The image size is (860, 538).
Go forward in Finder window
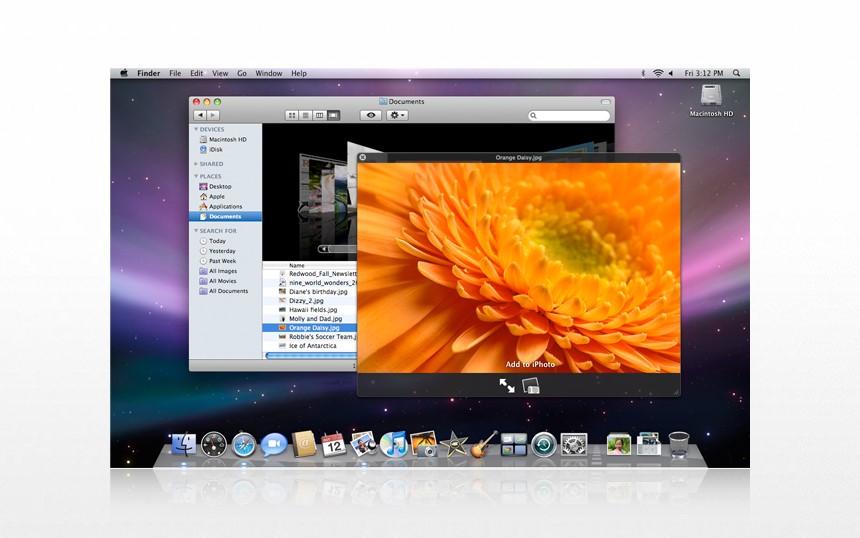[x=213, y=115]
